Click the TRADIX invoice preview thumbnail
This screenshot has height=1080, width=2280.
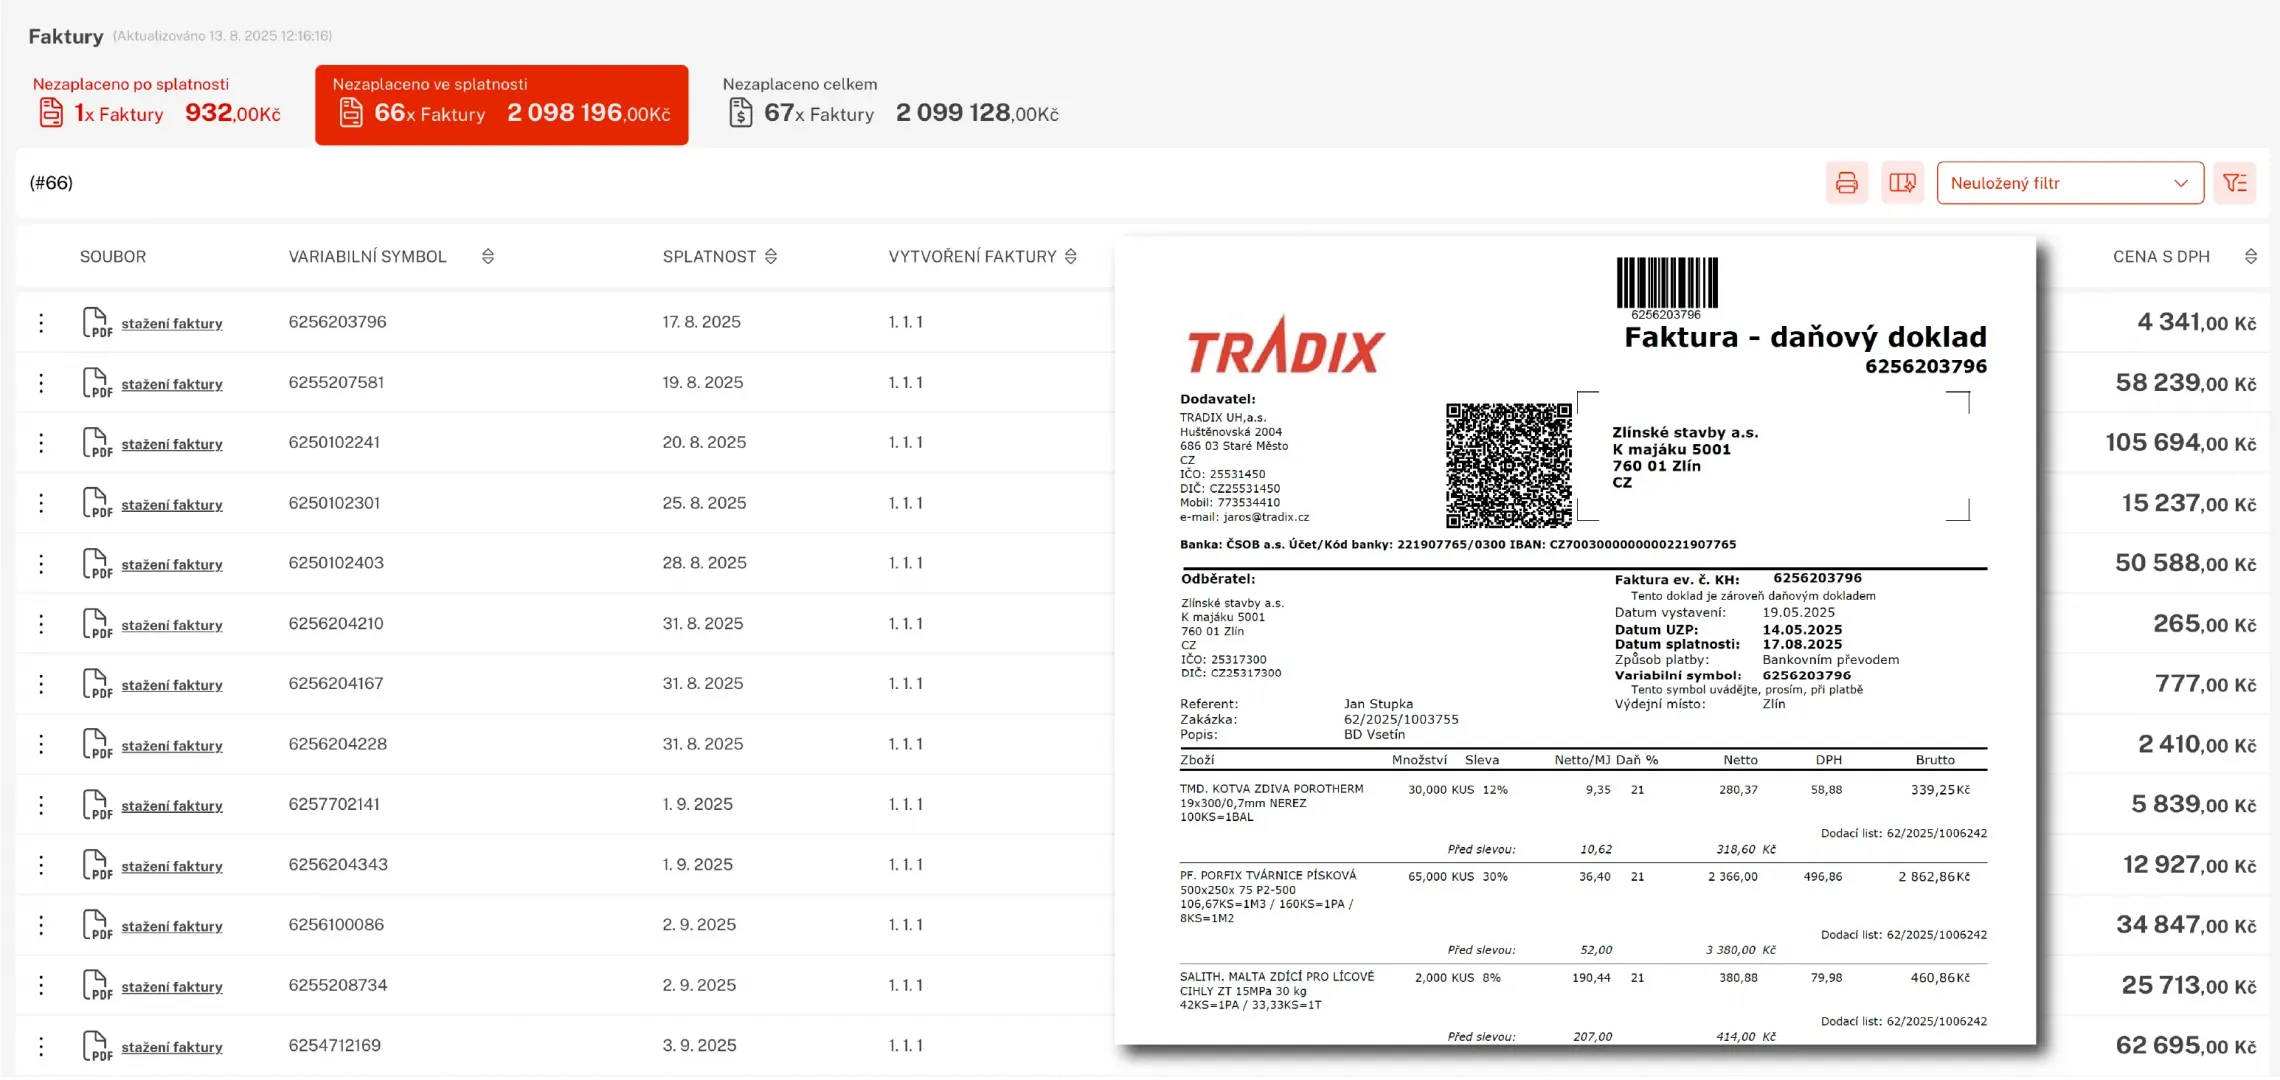coord(1575,640)
